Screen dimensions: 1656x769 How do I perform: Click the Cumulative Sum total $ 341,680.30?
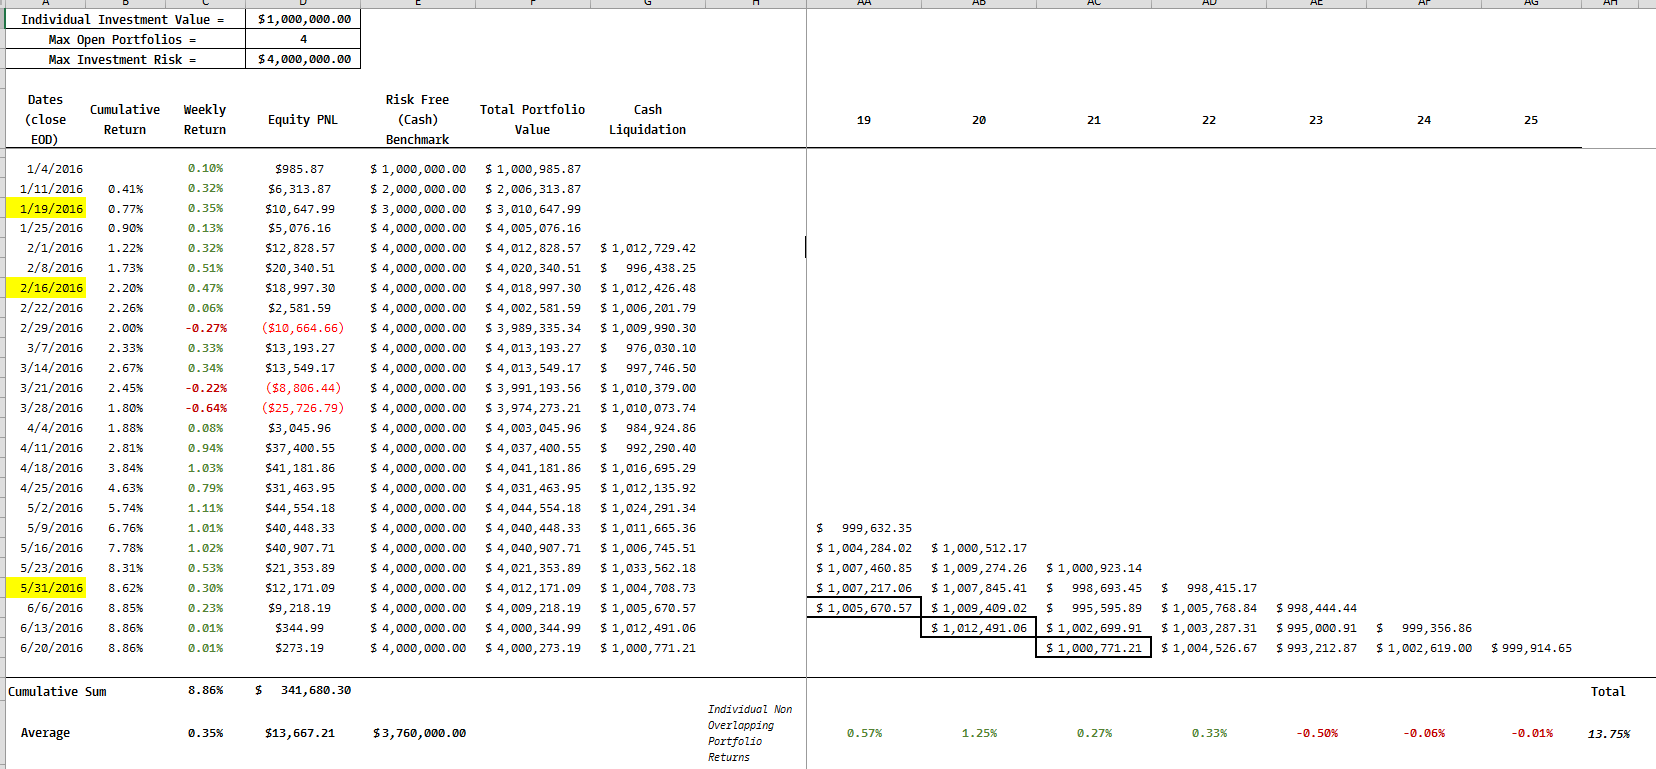point(303,691)
